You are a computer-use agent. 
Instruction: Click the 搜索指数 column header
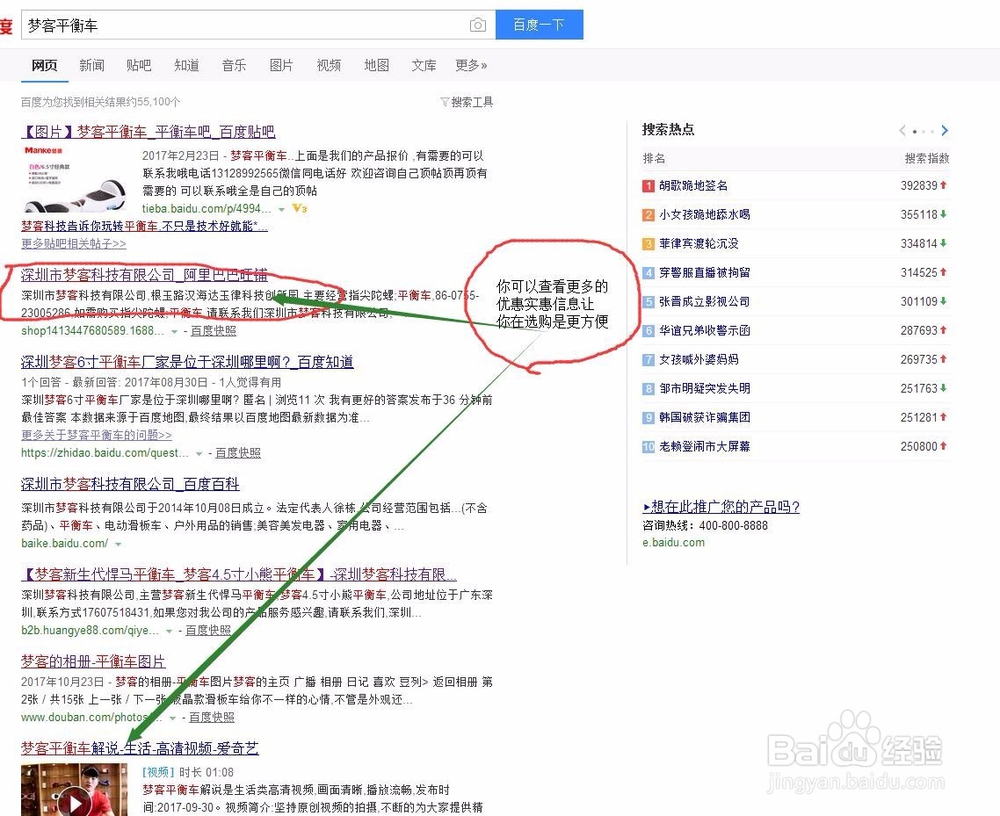pos(927,159)
